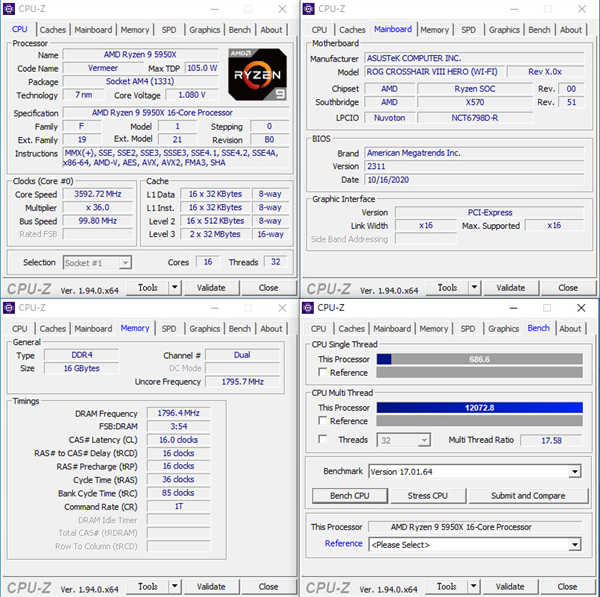This screenshot has height=597, width=600.
Task: Click Close in the CPU window
Action: (268, 288)
